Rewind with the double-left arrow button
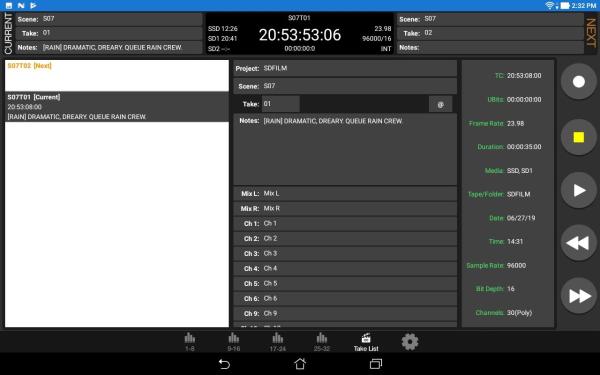Image resolution: width=600 pixels, height=375 pixels. pos(579,243)
